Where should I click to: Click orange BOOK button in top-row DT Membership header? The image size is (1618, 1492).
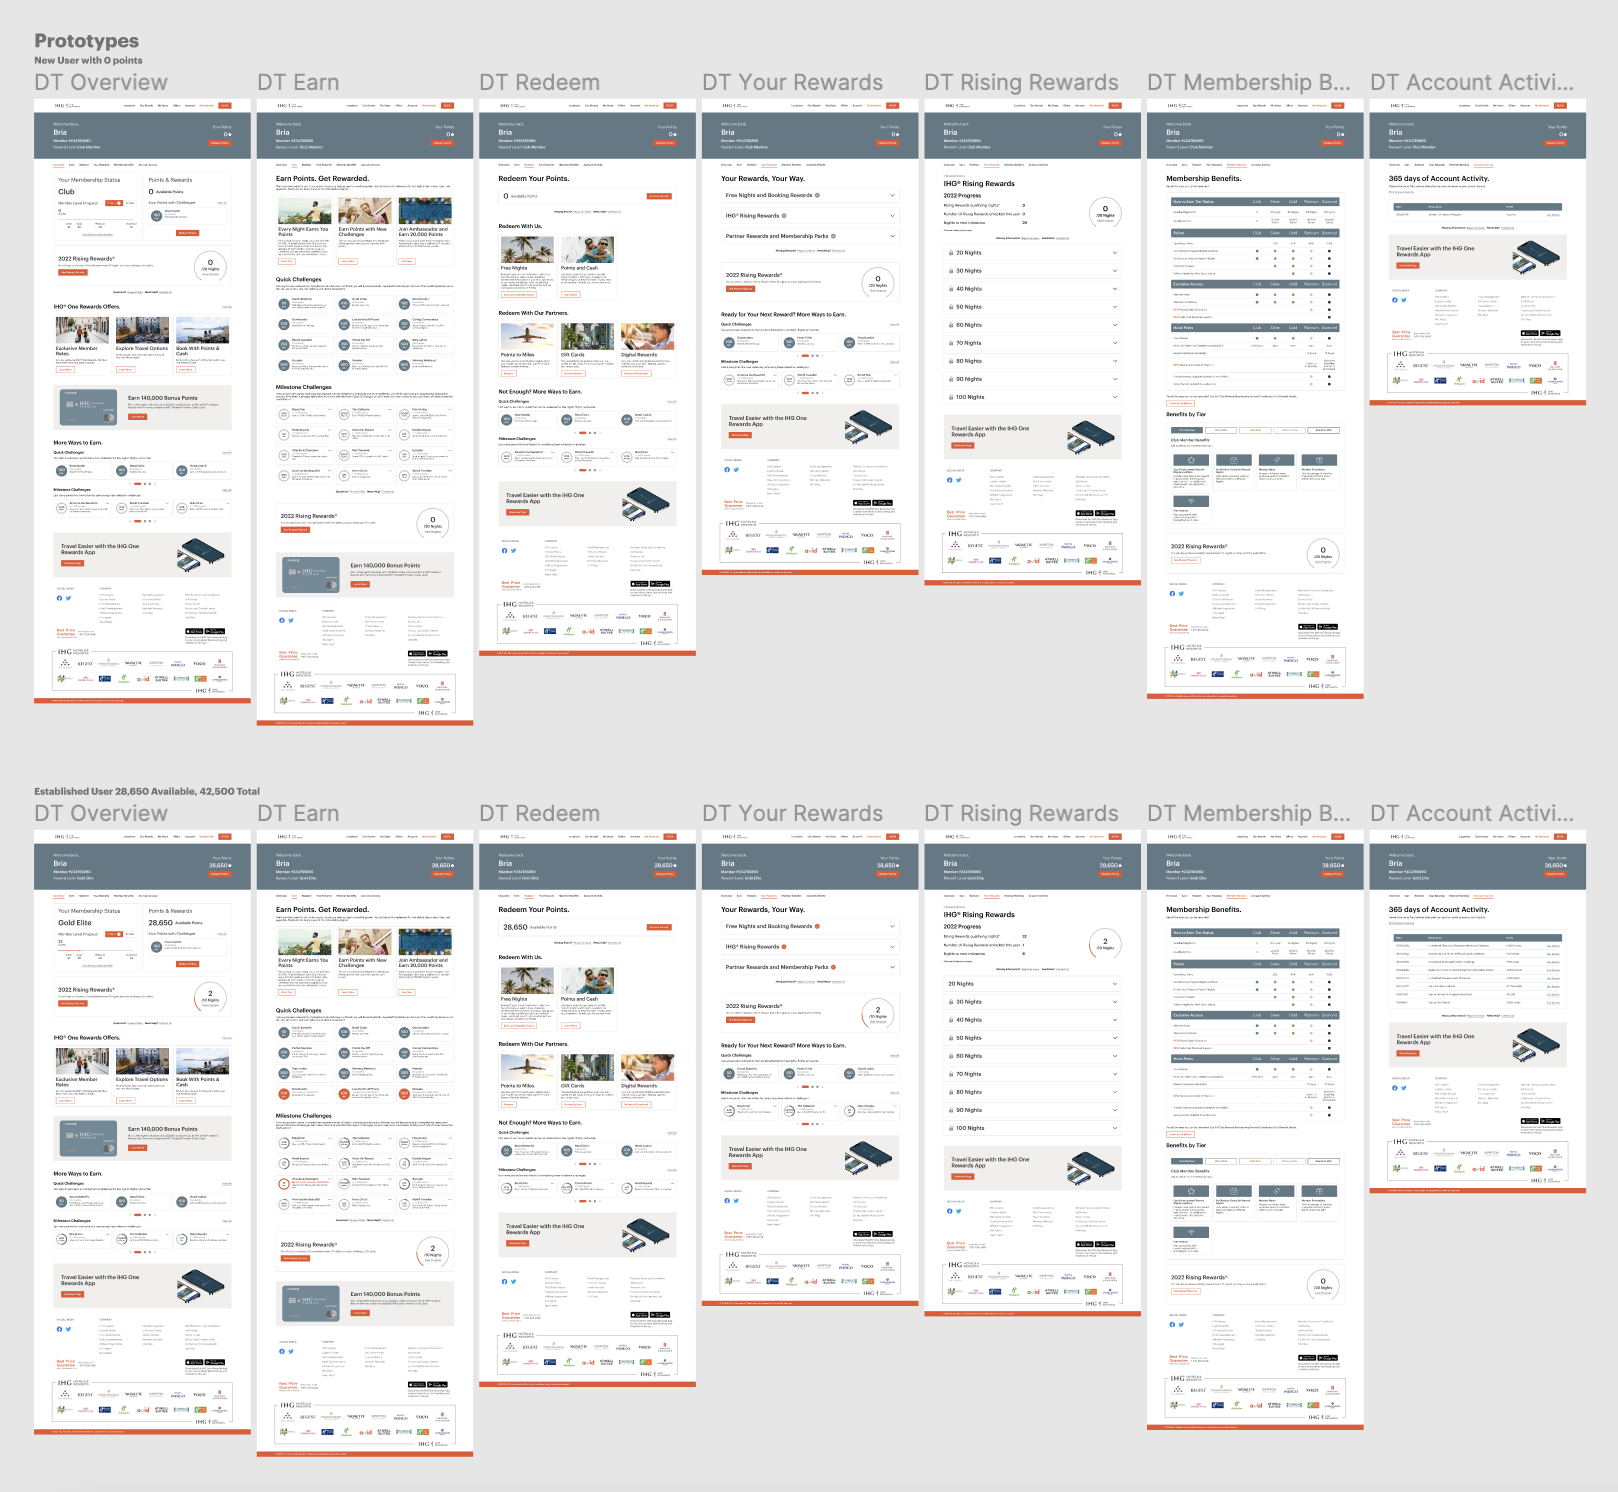(x=1337, y=105)
